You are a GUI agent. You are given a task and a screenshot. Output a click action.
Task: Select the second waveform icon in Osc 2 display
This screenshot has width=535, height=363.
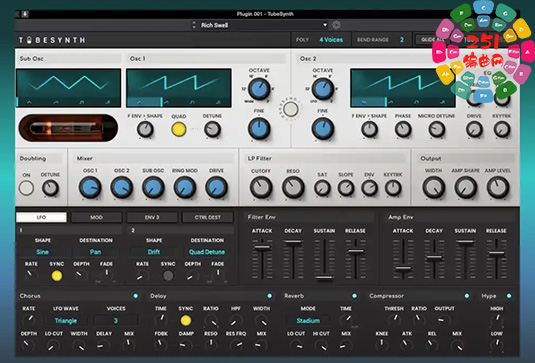click(x=390, y=102)
